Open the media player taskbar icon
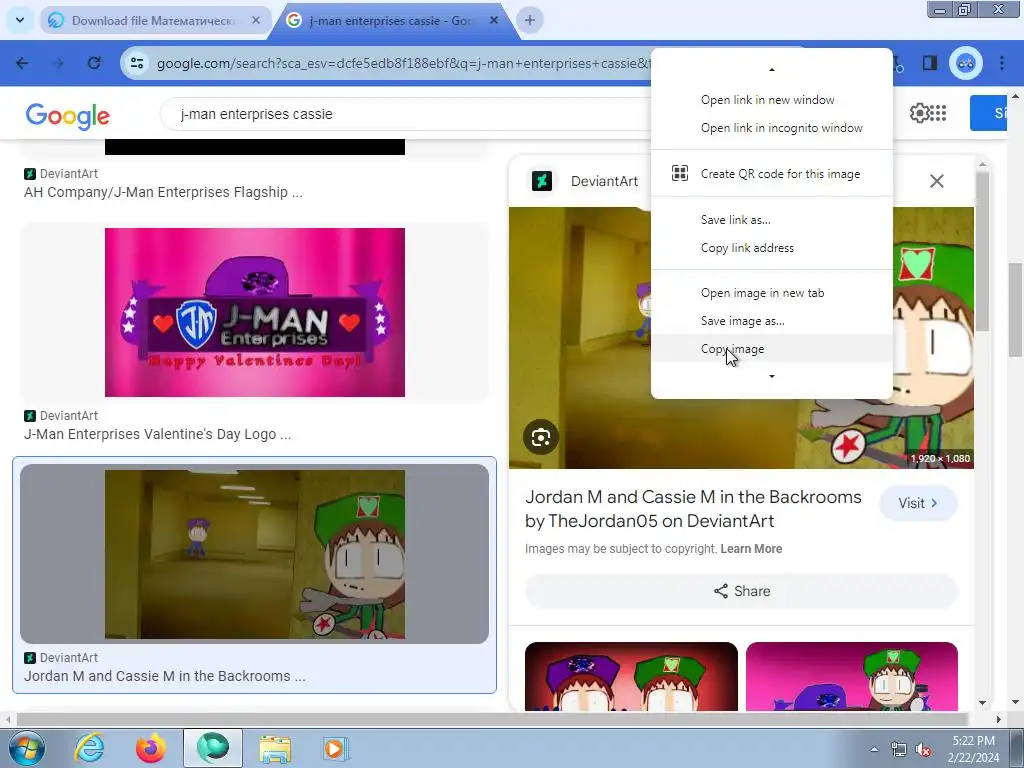The height and width of the screenshot is (768, 1024). tap(336, 748)
